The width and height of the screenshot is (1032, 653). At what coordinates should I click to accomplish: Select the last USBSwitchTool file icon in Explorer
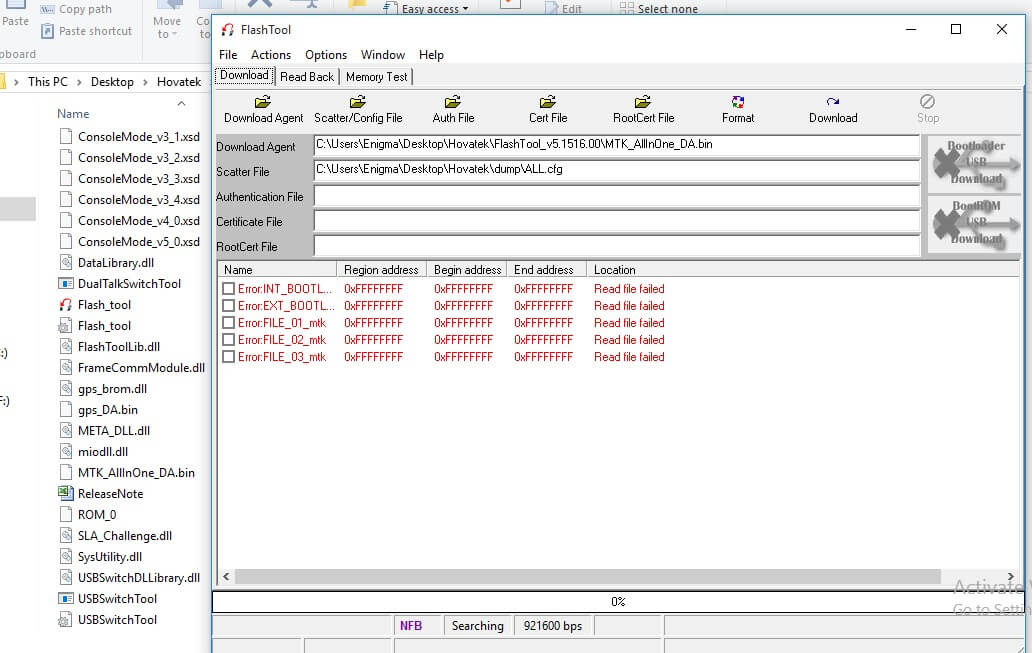(x=65, y=619)
